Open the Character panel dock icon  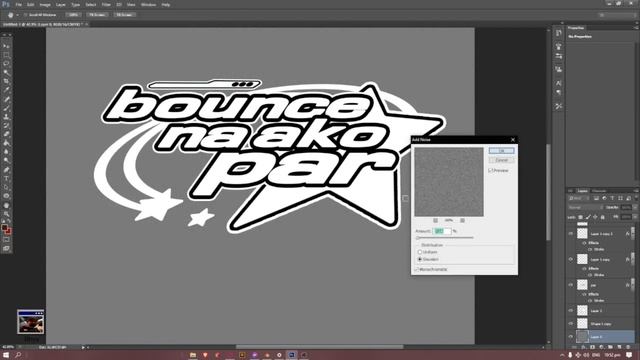pyautogui.click(x=559, y=83)
